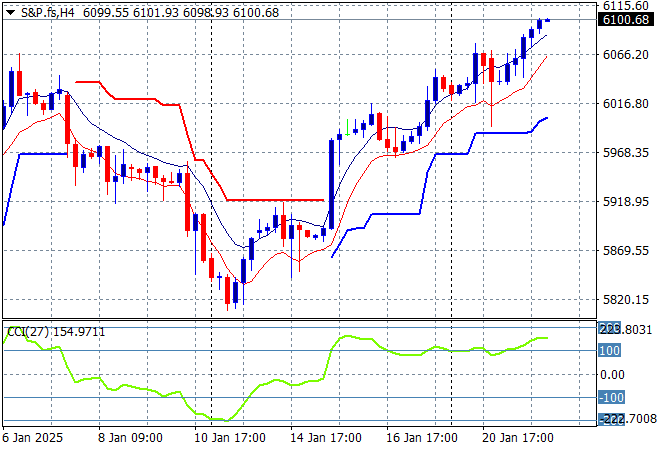This screenshot has height=450, width=660.
Task: Click the 6 Jan 2025 date label
Action: (x=34, y=437)
